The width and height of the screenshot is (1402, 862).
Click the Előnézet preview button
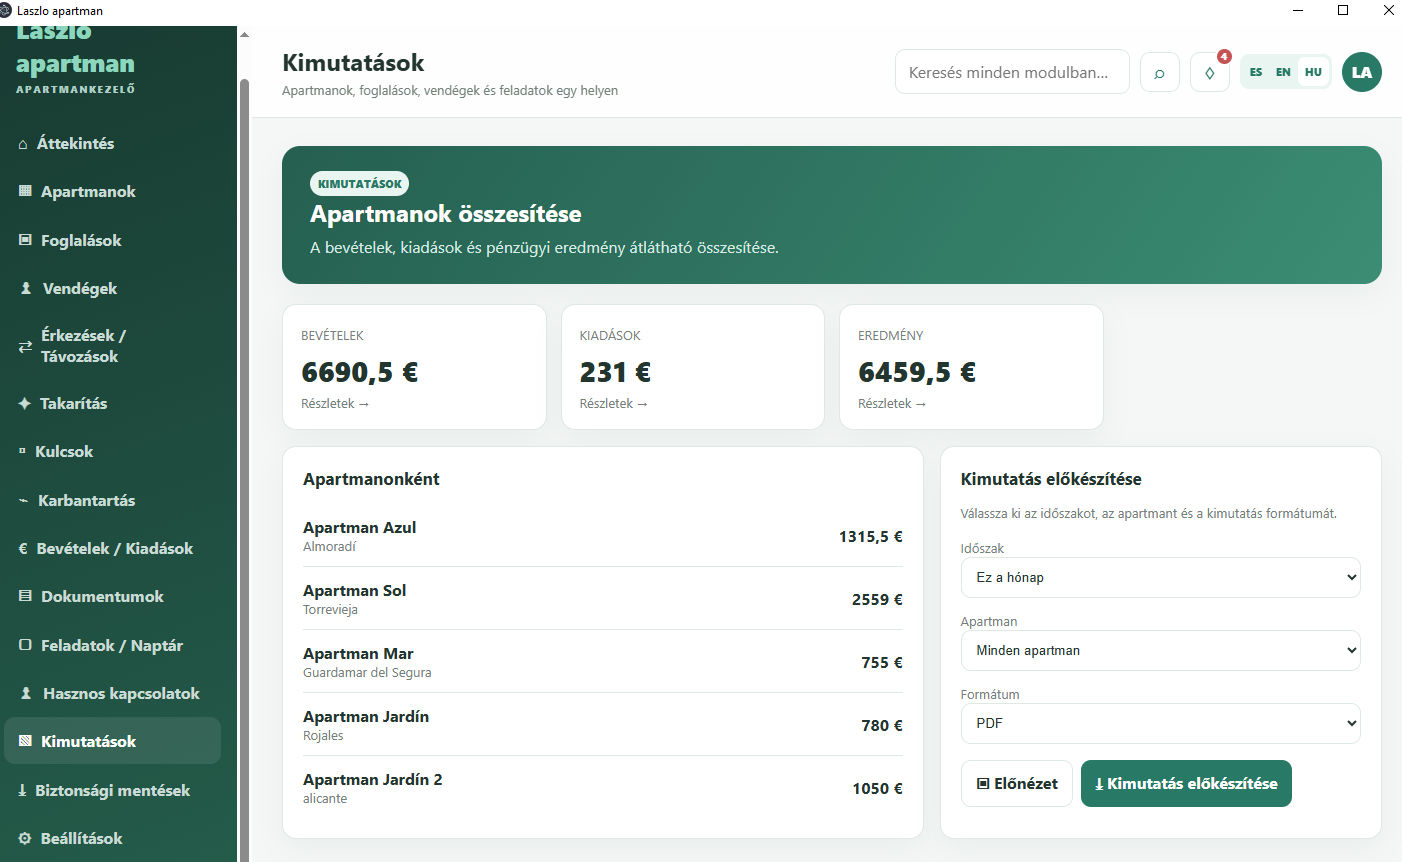(1017, 783)
